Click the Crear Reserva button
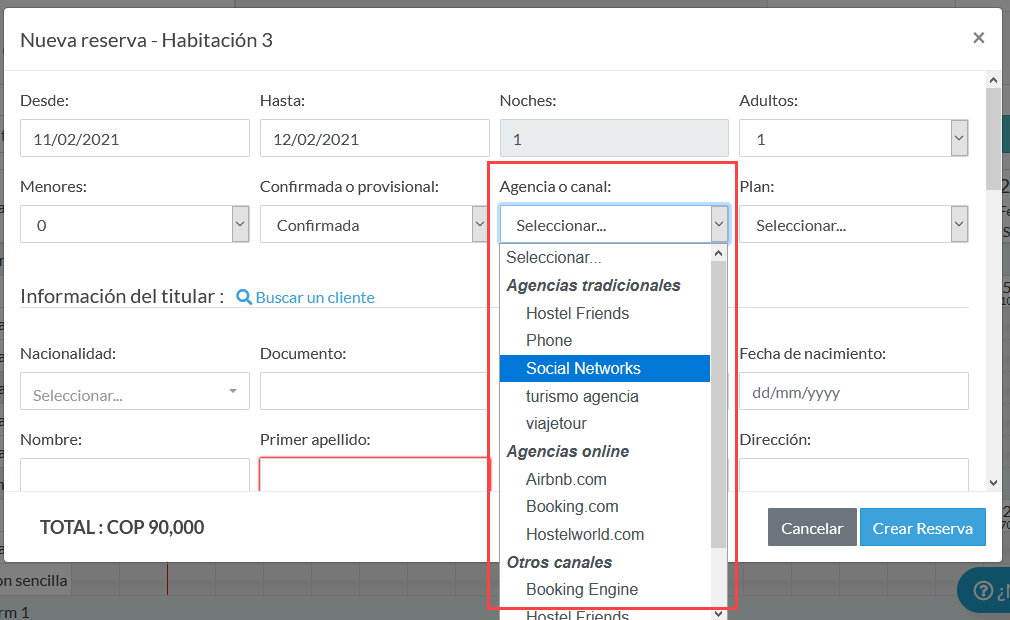 [922, 527]
